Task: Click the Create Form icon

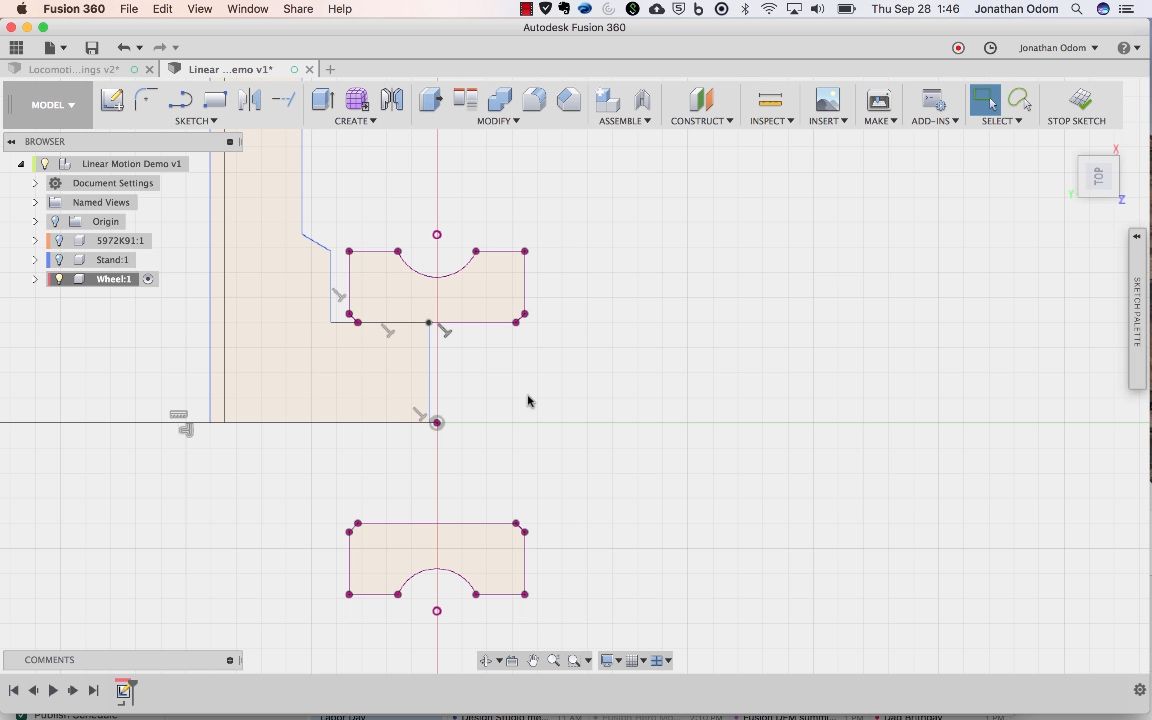Action: tap(357, 99)
